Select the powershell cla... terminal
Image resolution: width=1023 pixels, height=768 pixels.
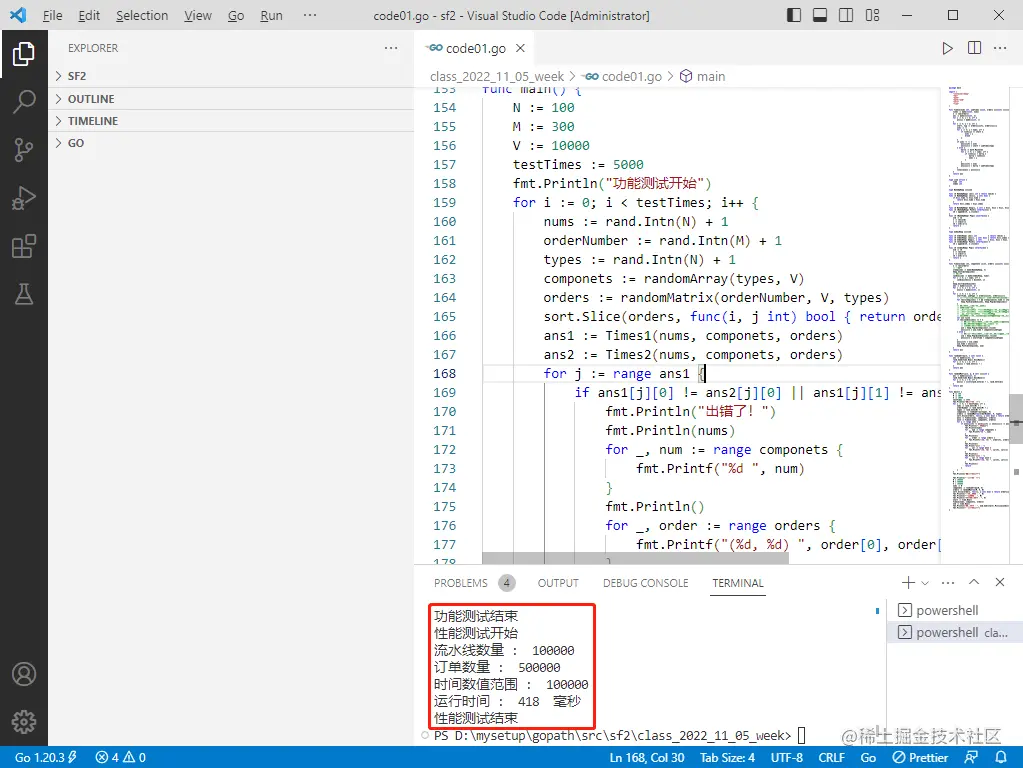[x=954, y=632]
